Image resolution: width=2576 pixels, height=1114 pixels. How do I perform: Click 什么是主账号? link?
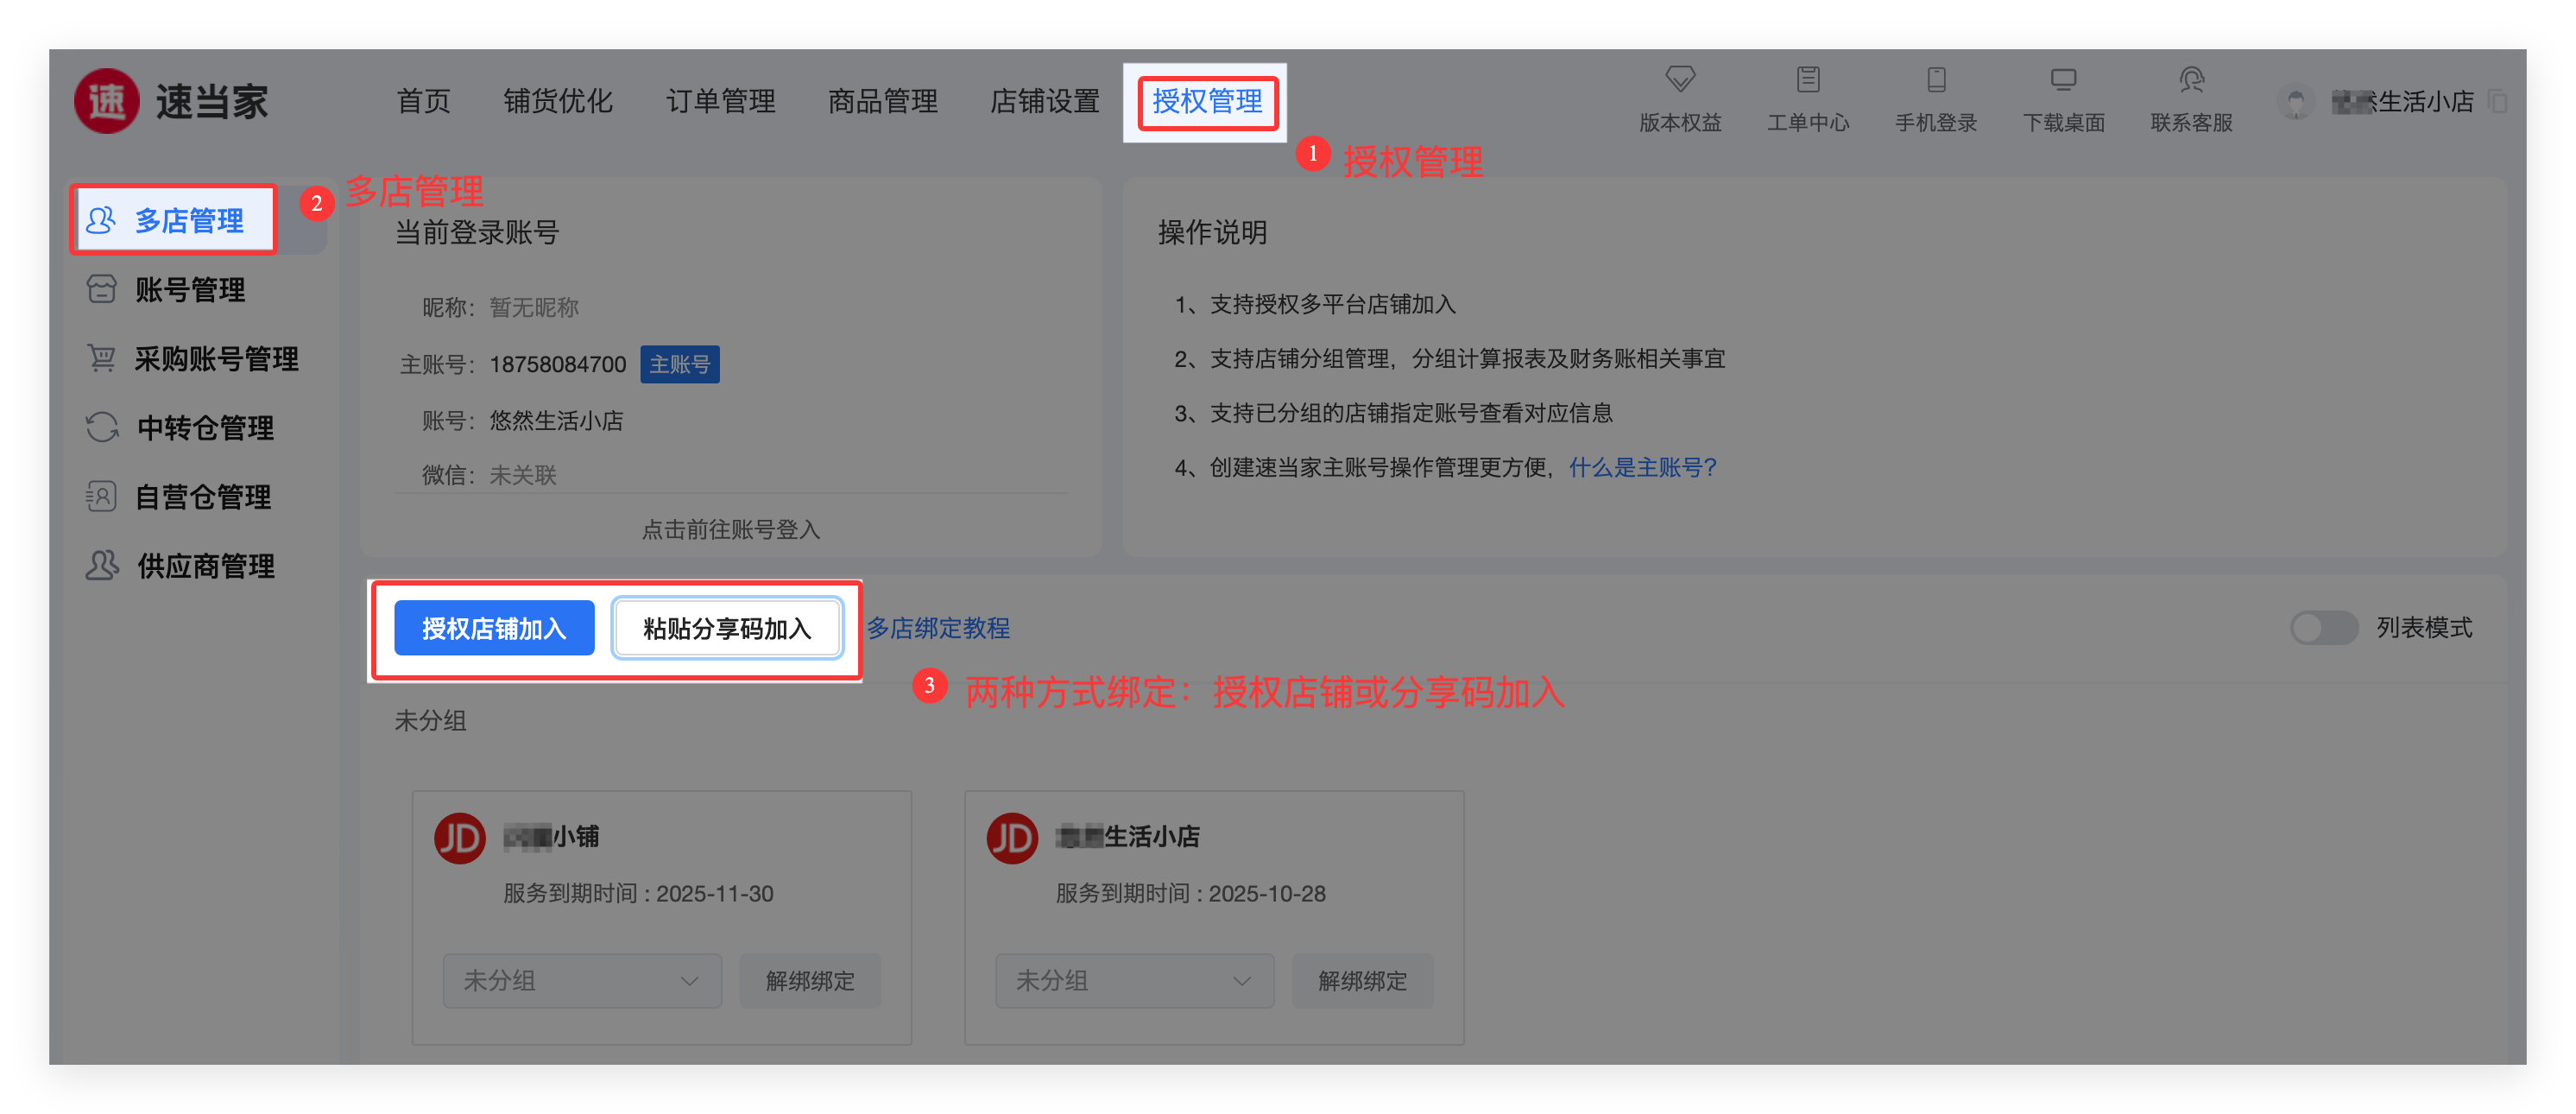click(x=1642, y=467)
